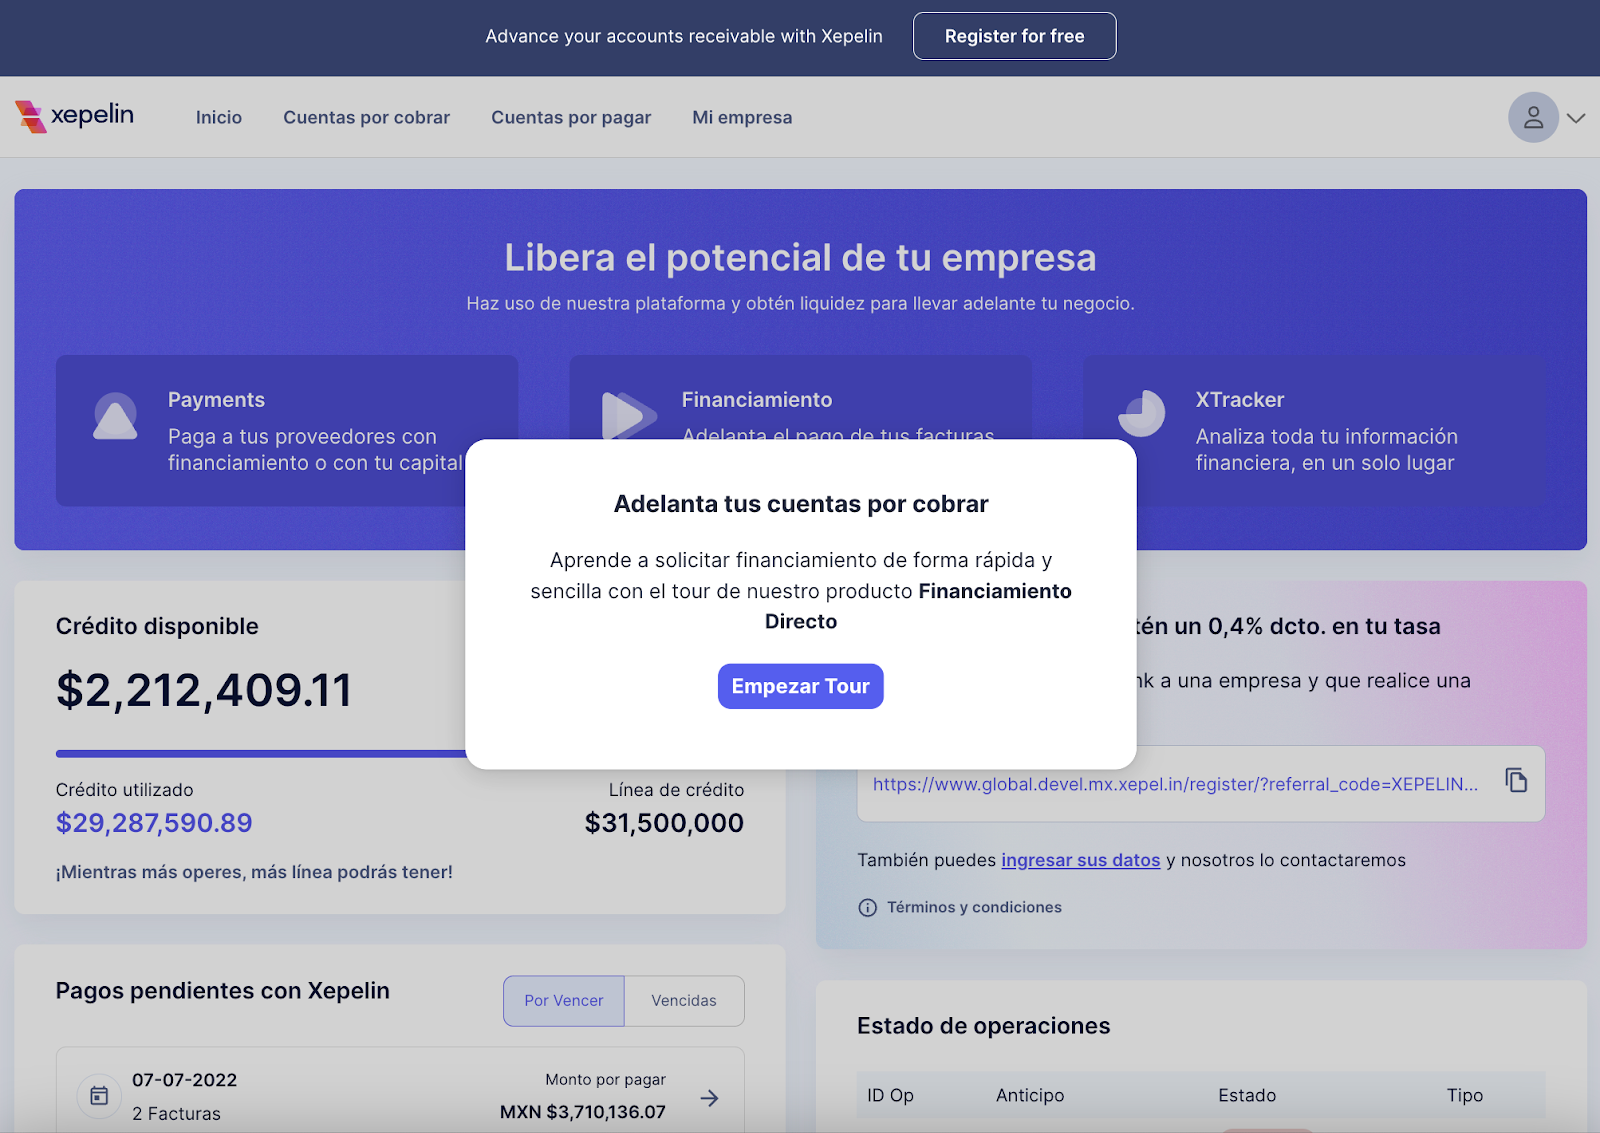
Task: Open Términos y condiciones link
Action: pos(974,908)
